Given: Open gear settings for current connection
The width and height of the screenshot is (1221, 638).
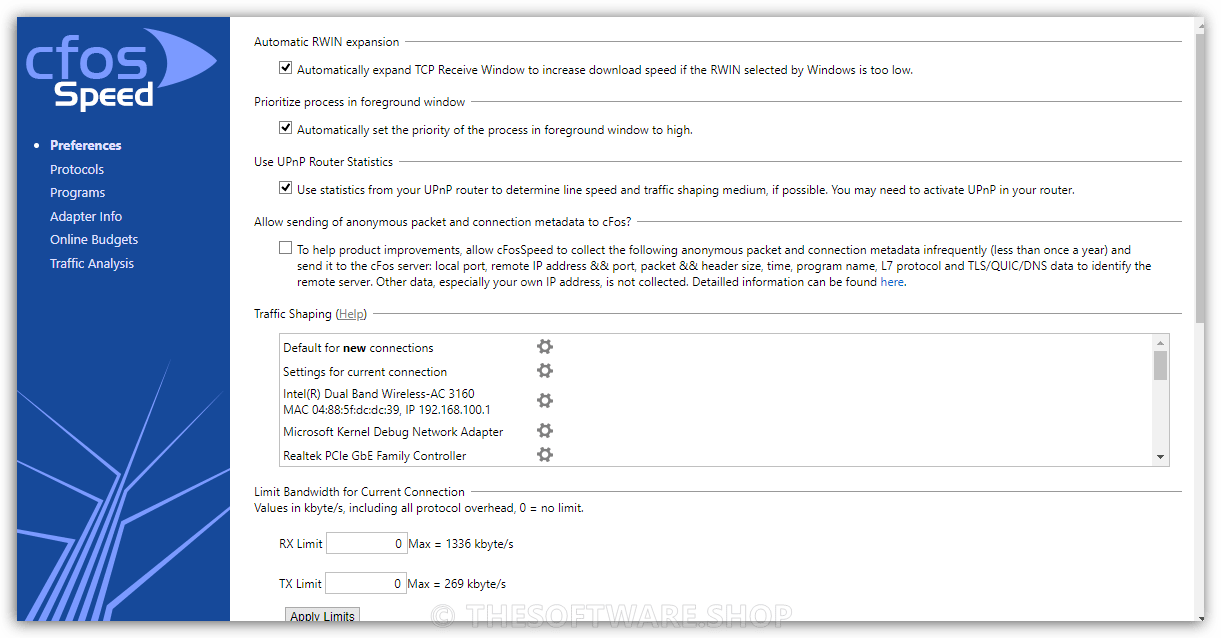Looking at the screenshot, I should point(544,371).
